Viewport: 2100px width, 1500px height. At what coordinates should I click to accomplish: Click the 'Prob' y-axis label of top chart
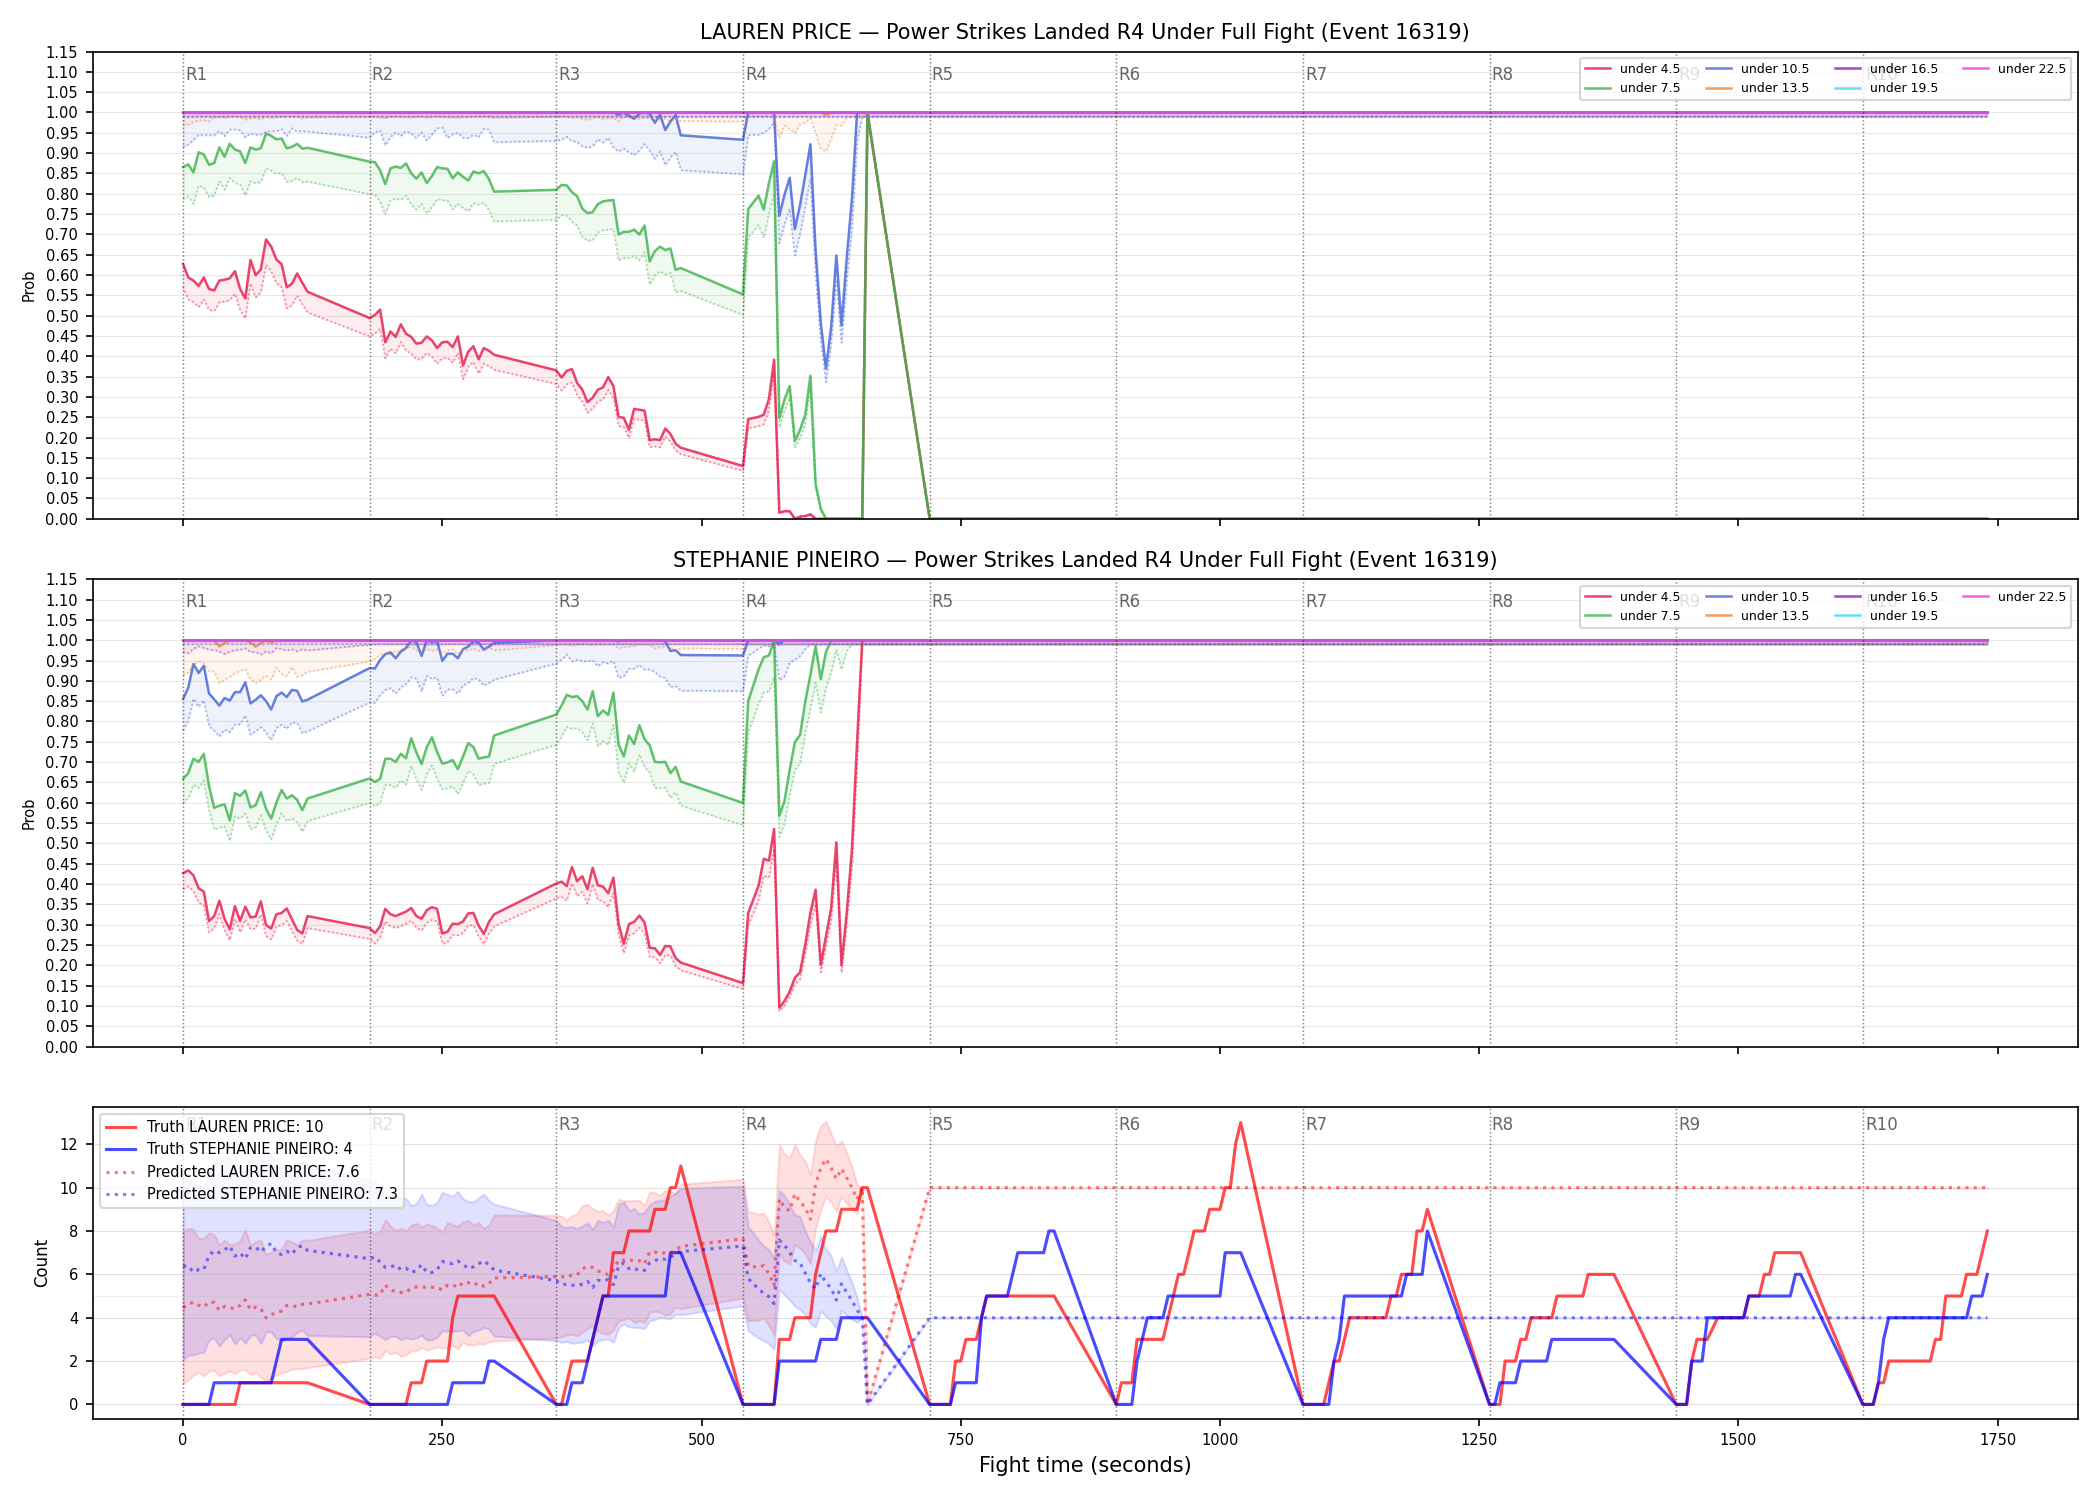(x=29, y=286)
